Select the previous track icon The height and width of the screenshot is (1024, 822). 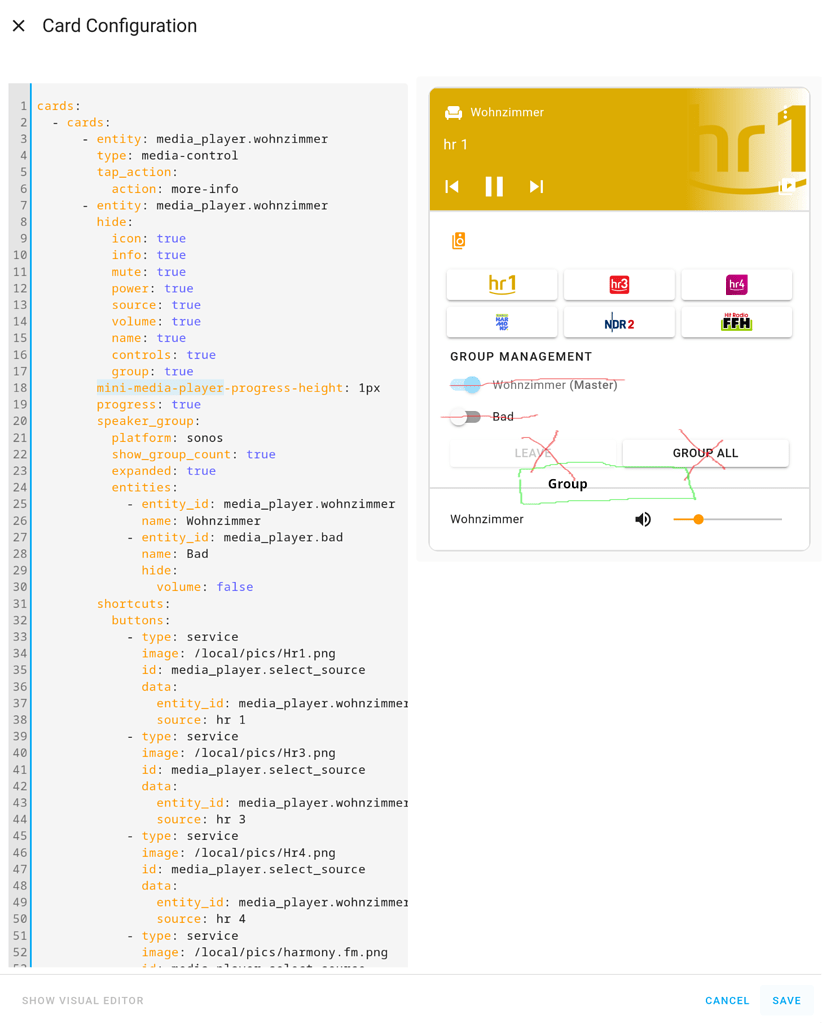(451, 186)
